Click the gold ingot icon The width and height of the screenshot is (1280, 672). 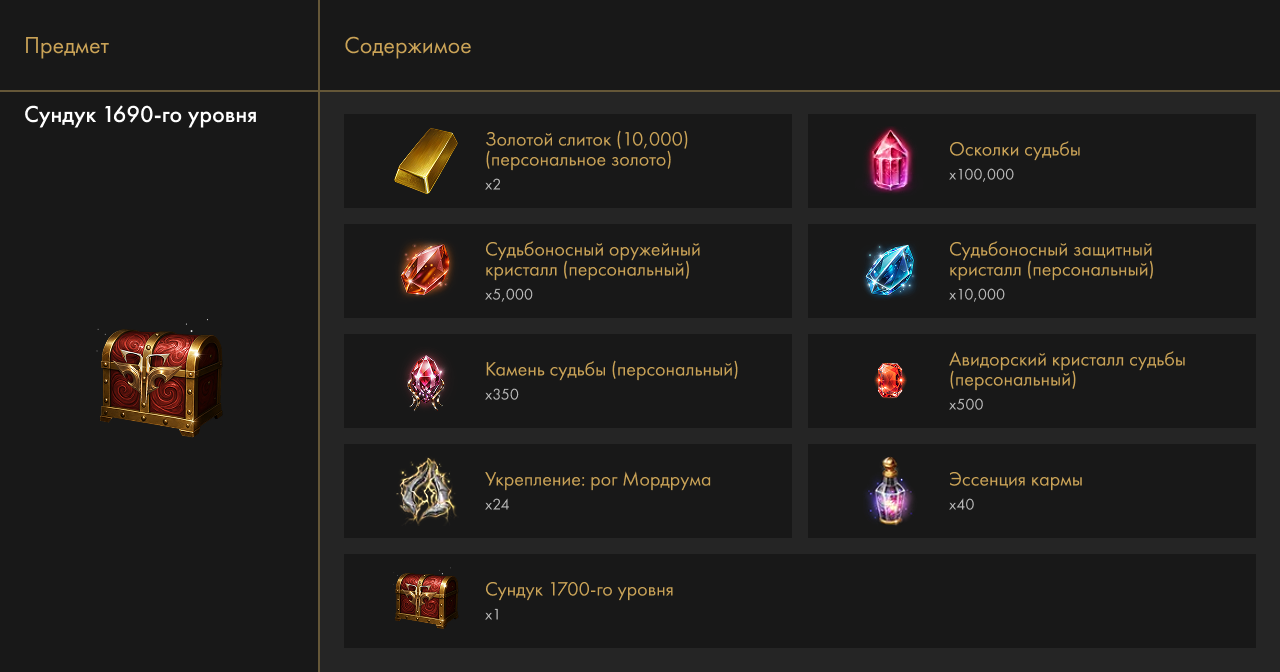426,161
